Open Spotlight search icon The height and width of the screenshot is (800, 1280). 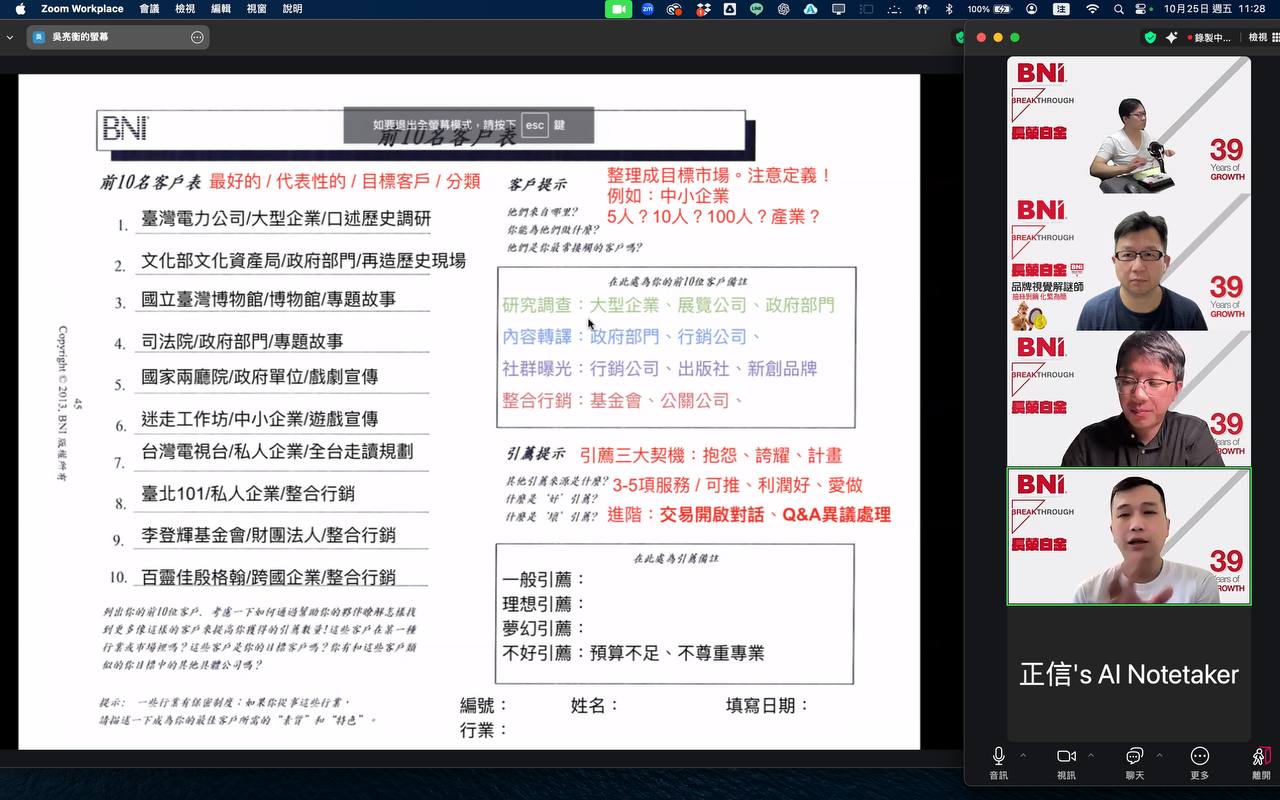(1117, 8)
